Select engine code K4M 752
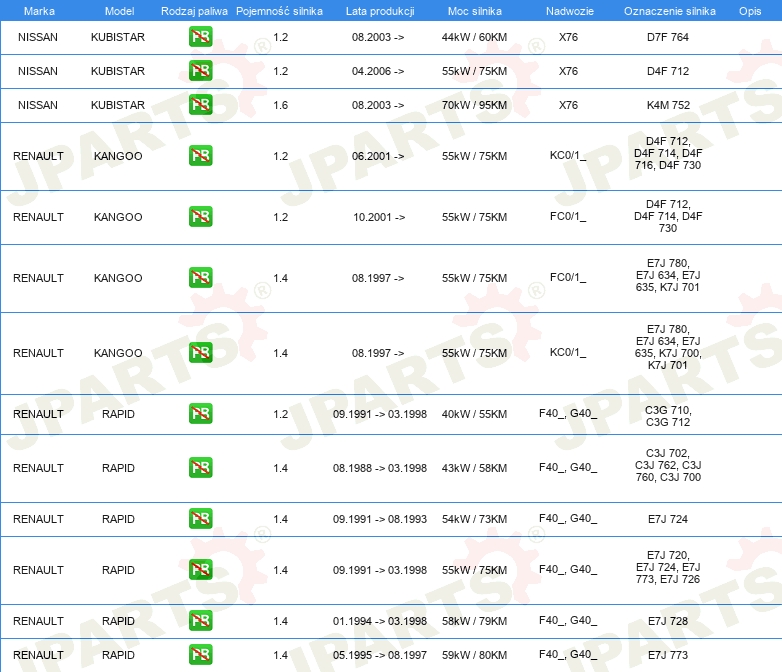 point(668,105)
